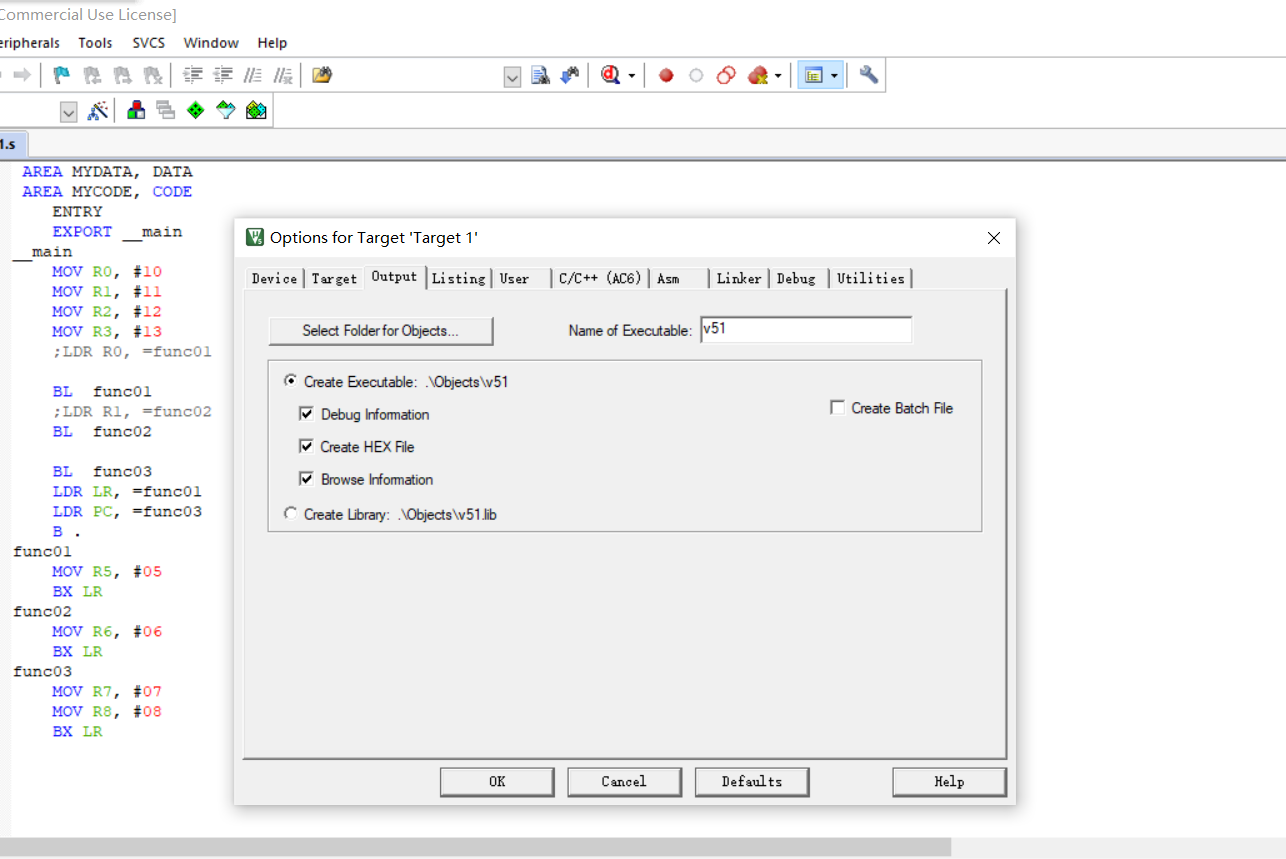1286x859 pixels.
Task: Insert a breakpoint with red dot icon
Action: [666, 75]
